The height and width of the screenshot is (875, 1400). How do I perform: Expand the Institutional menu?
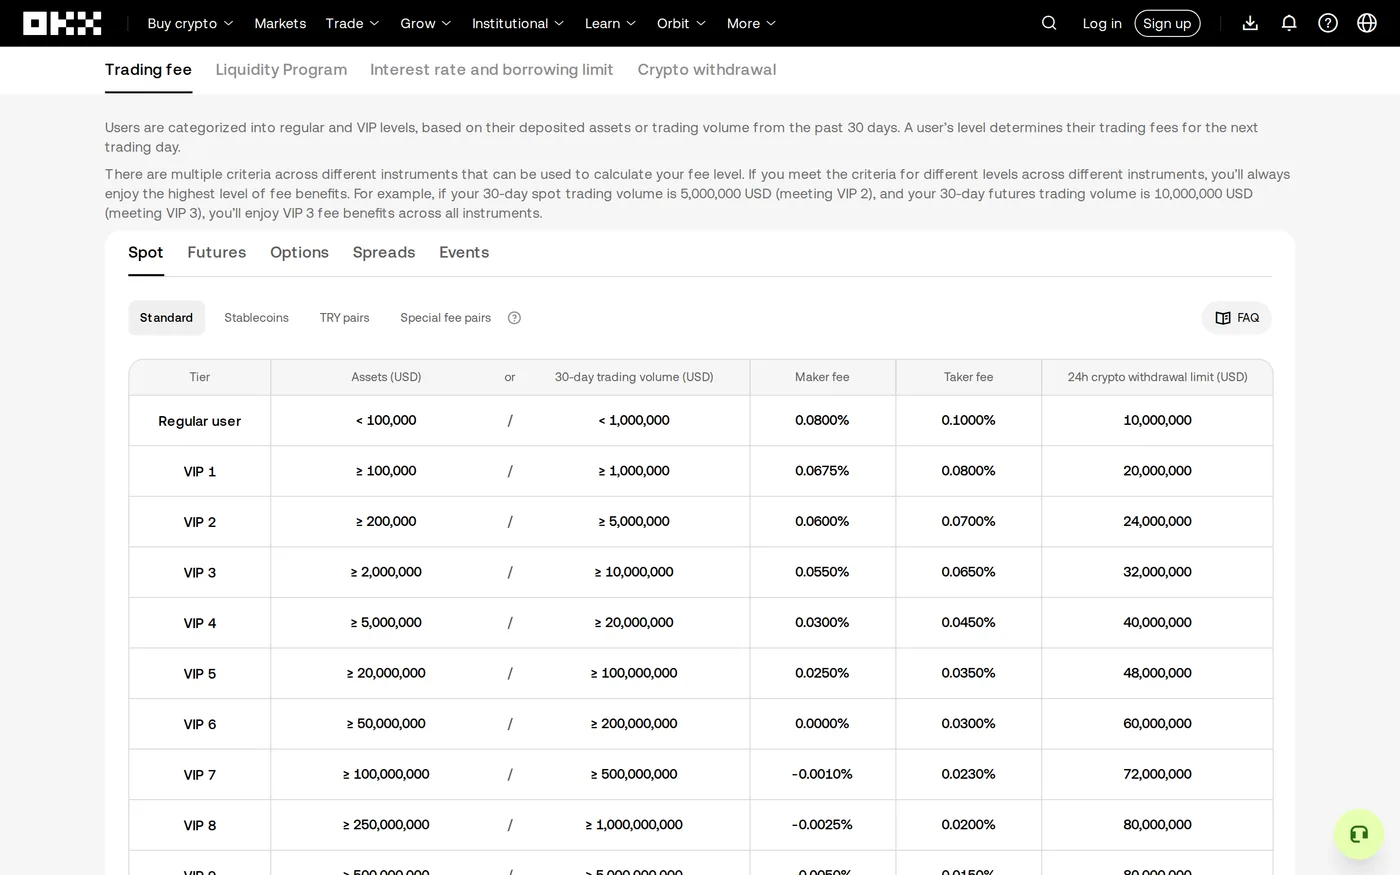pyautogui.click(x=518, y=23)
